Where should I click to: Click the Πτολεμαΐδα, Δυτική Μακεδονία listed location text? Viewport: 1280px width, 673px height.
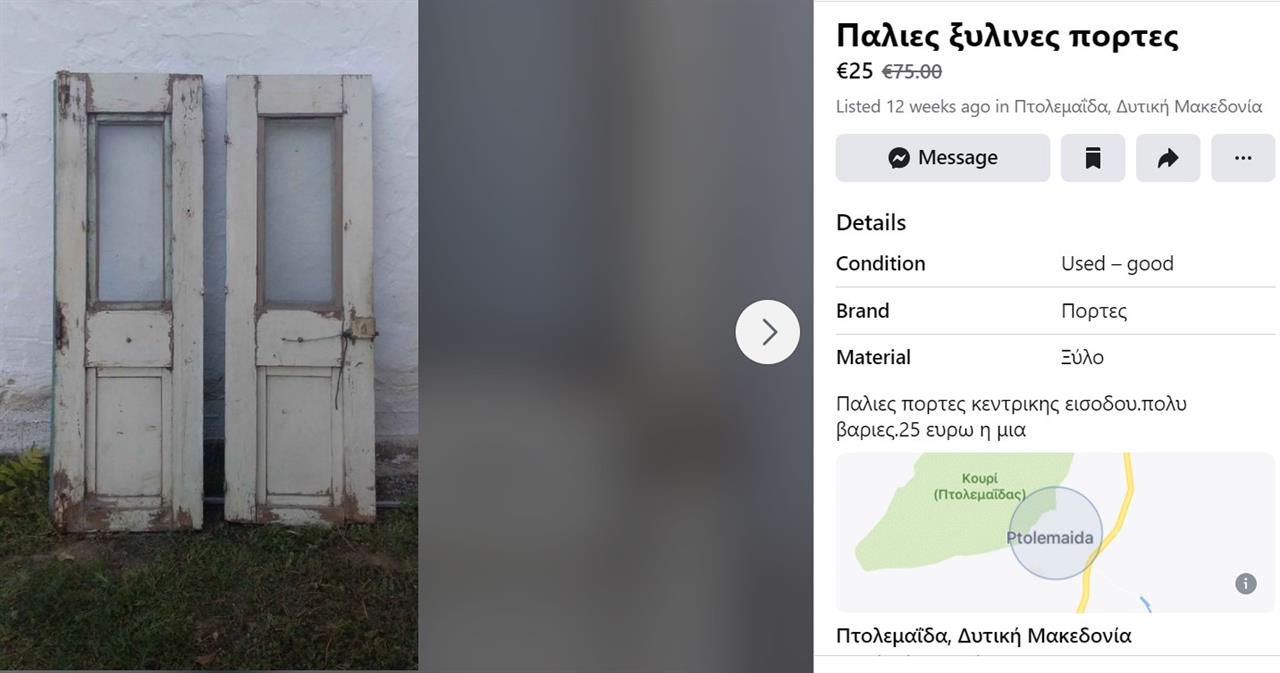(1138, 107)
